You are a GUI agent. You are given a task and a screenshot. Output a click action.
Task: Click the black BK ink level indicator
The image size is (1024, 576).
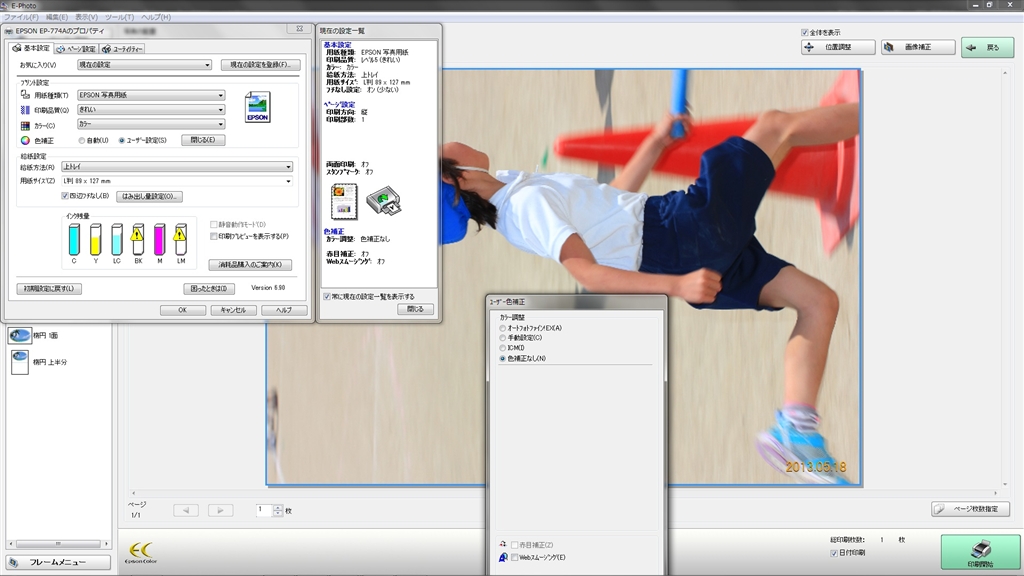[x=138, y=239]
